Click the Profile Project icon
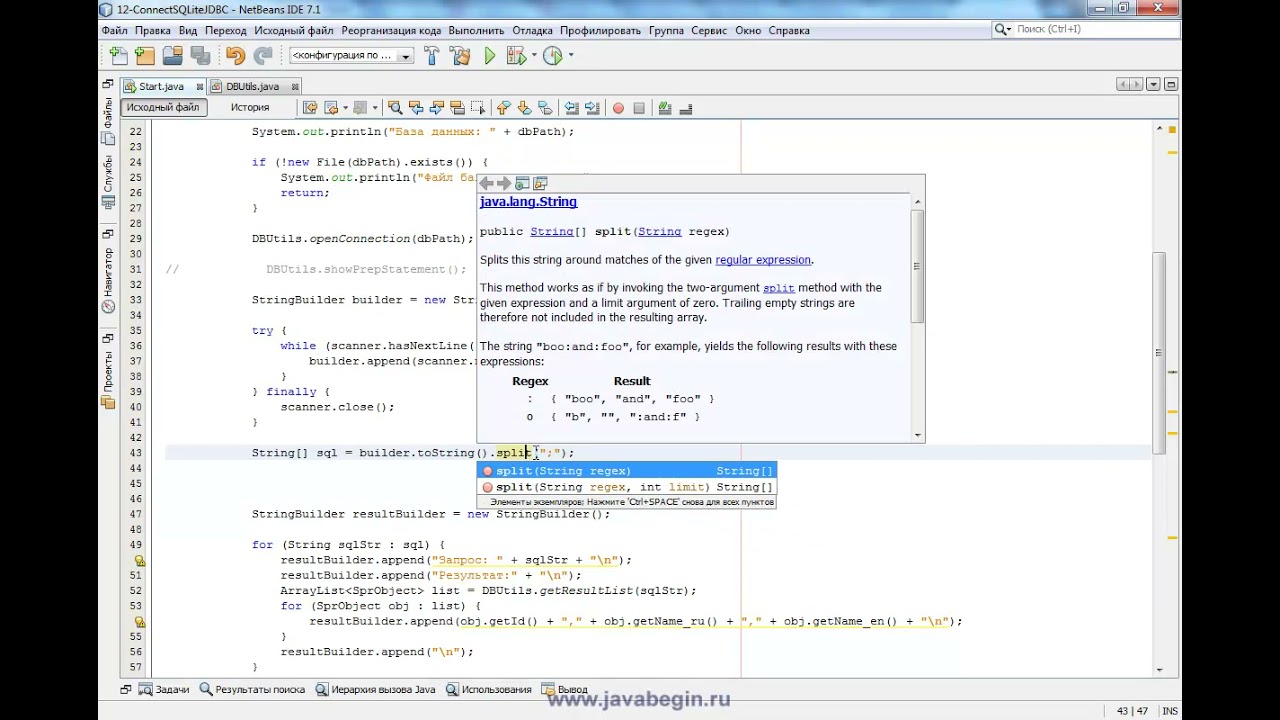The height and width of the screenshot is (720, 1280). tap(552, 56)
